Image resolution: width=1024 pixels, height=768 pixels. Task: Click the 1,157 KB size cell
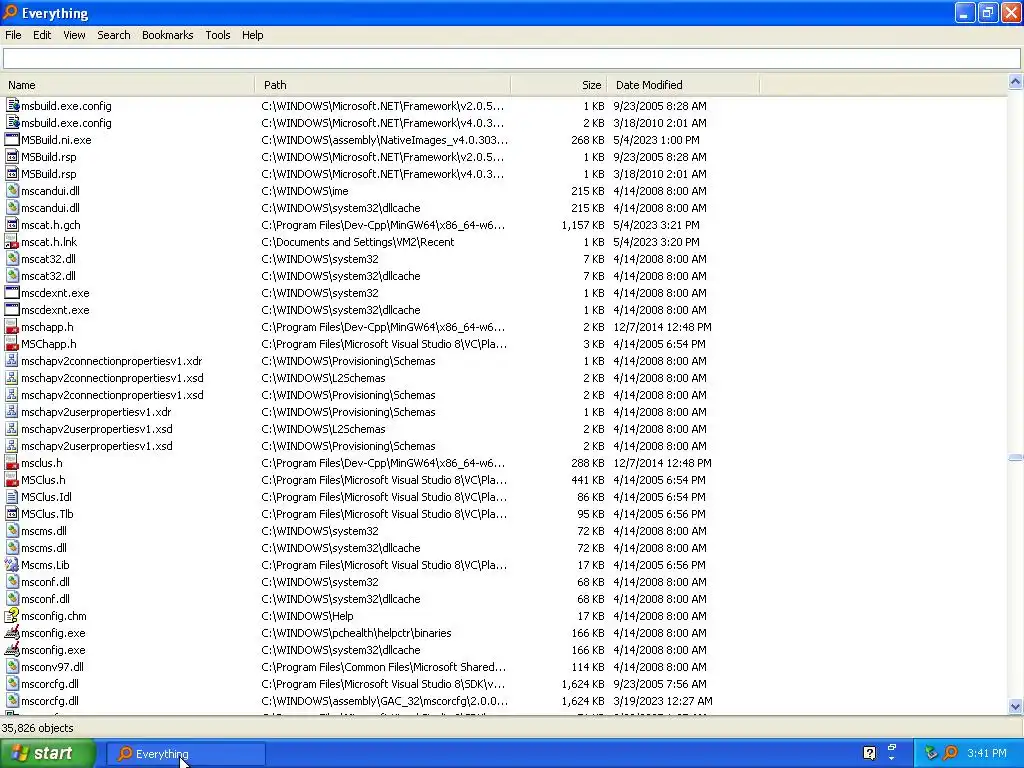coord(583,225)
